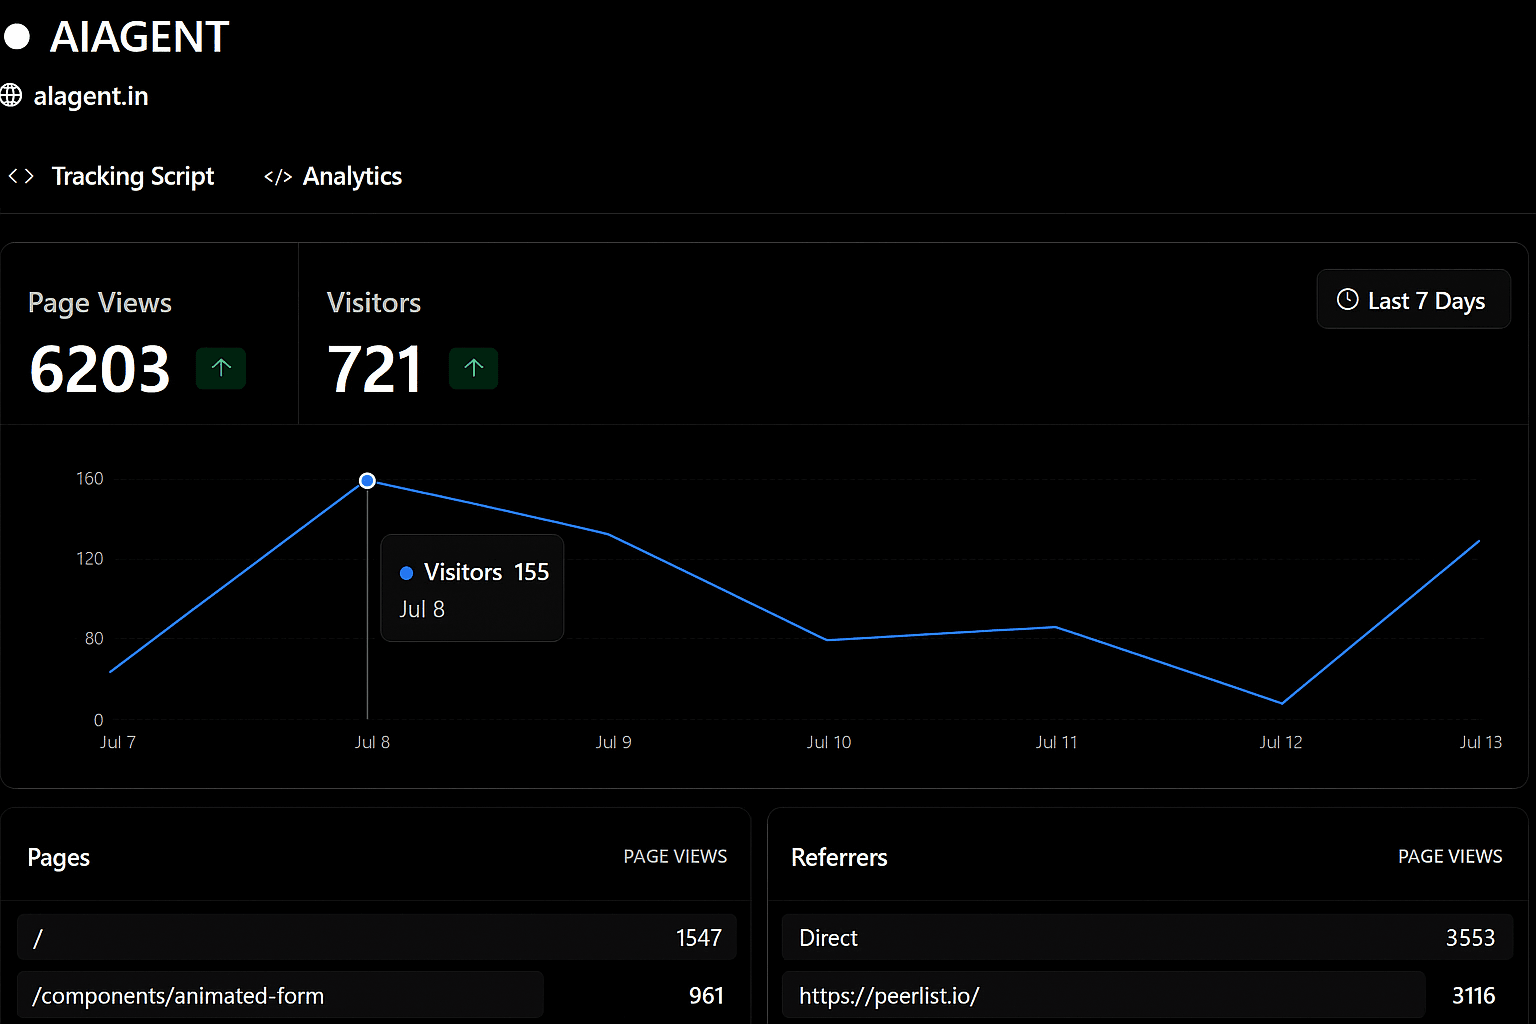This screenshot has width=1536, height=1024.
Task: Click the blue Visitors legend dot in tooltip
Action: click(406, 573)
